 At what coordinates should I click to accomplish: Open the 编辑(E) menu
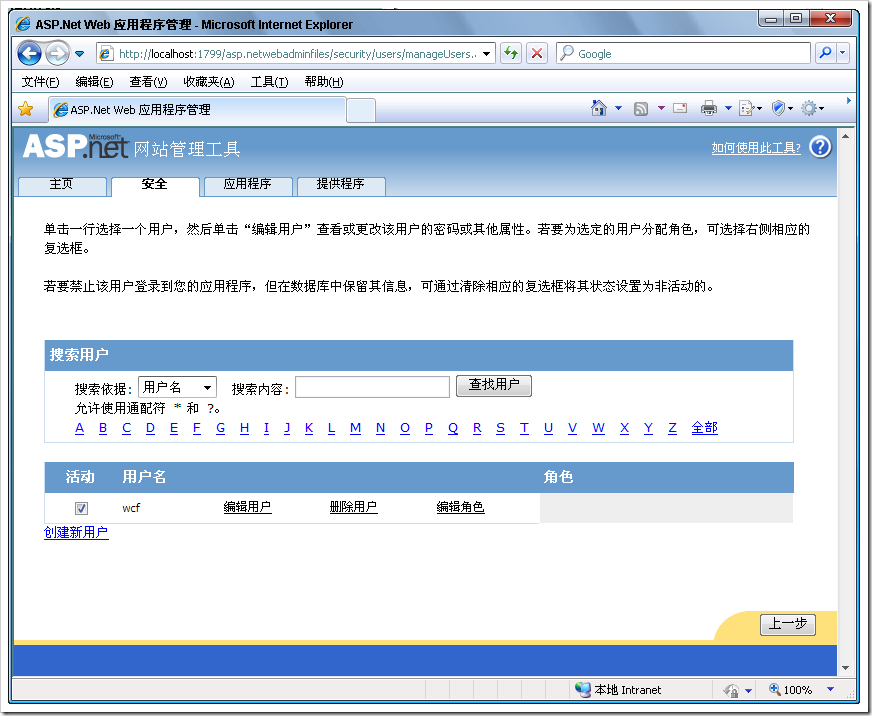point(94,82)
